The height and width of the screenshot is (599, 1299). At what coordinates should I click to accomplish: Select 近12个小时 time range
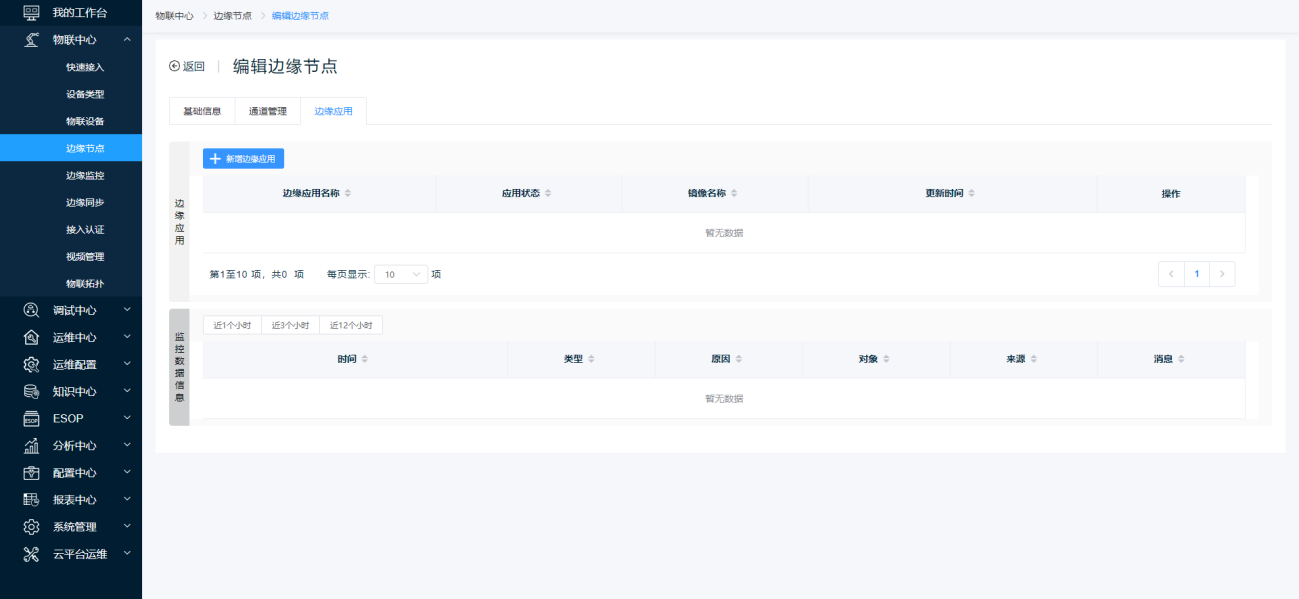[351, 325]
